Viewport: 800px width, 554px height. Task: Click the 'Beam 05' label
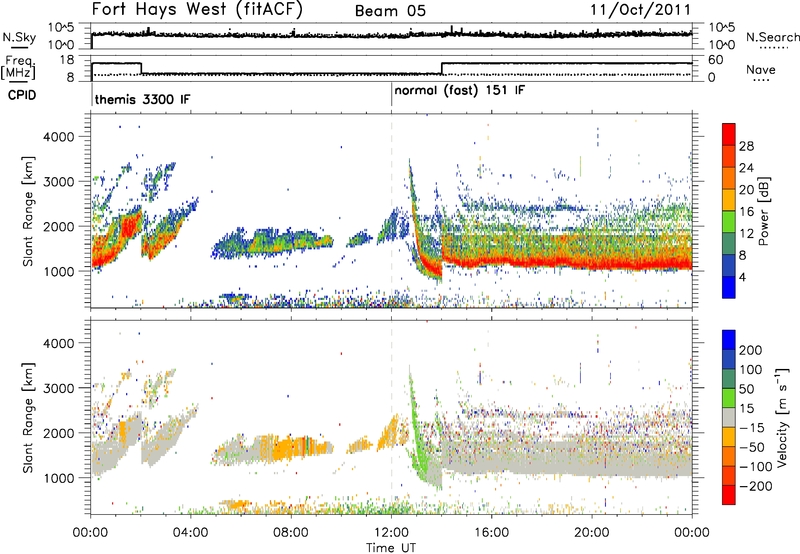390,11
